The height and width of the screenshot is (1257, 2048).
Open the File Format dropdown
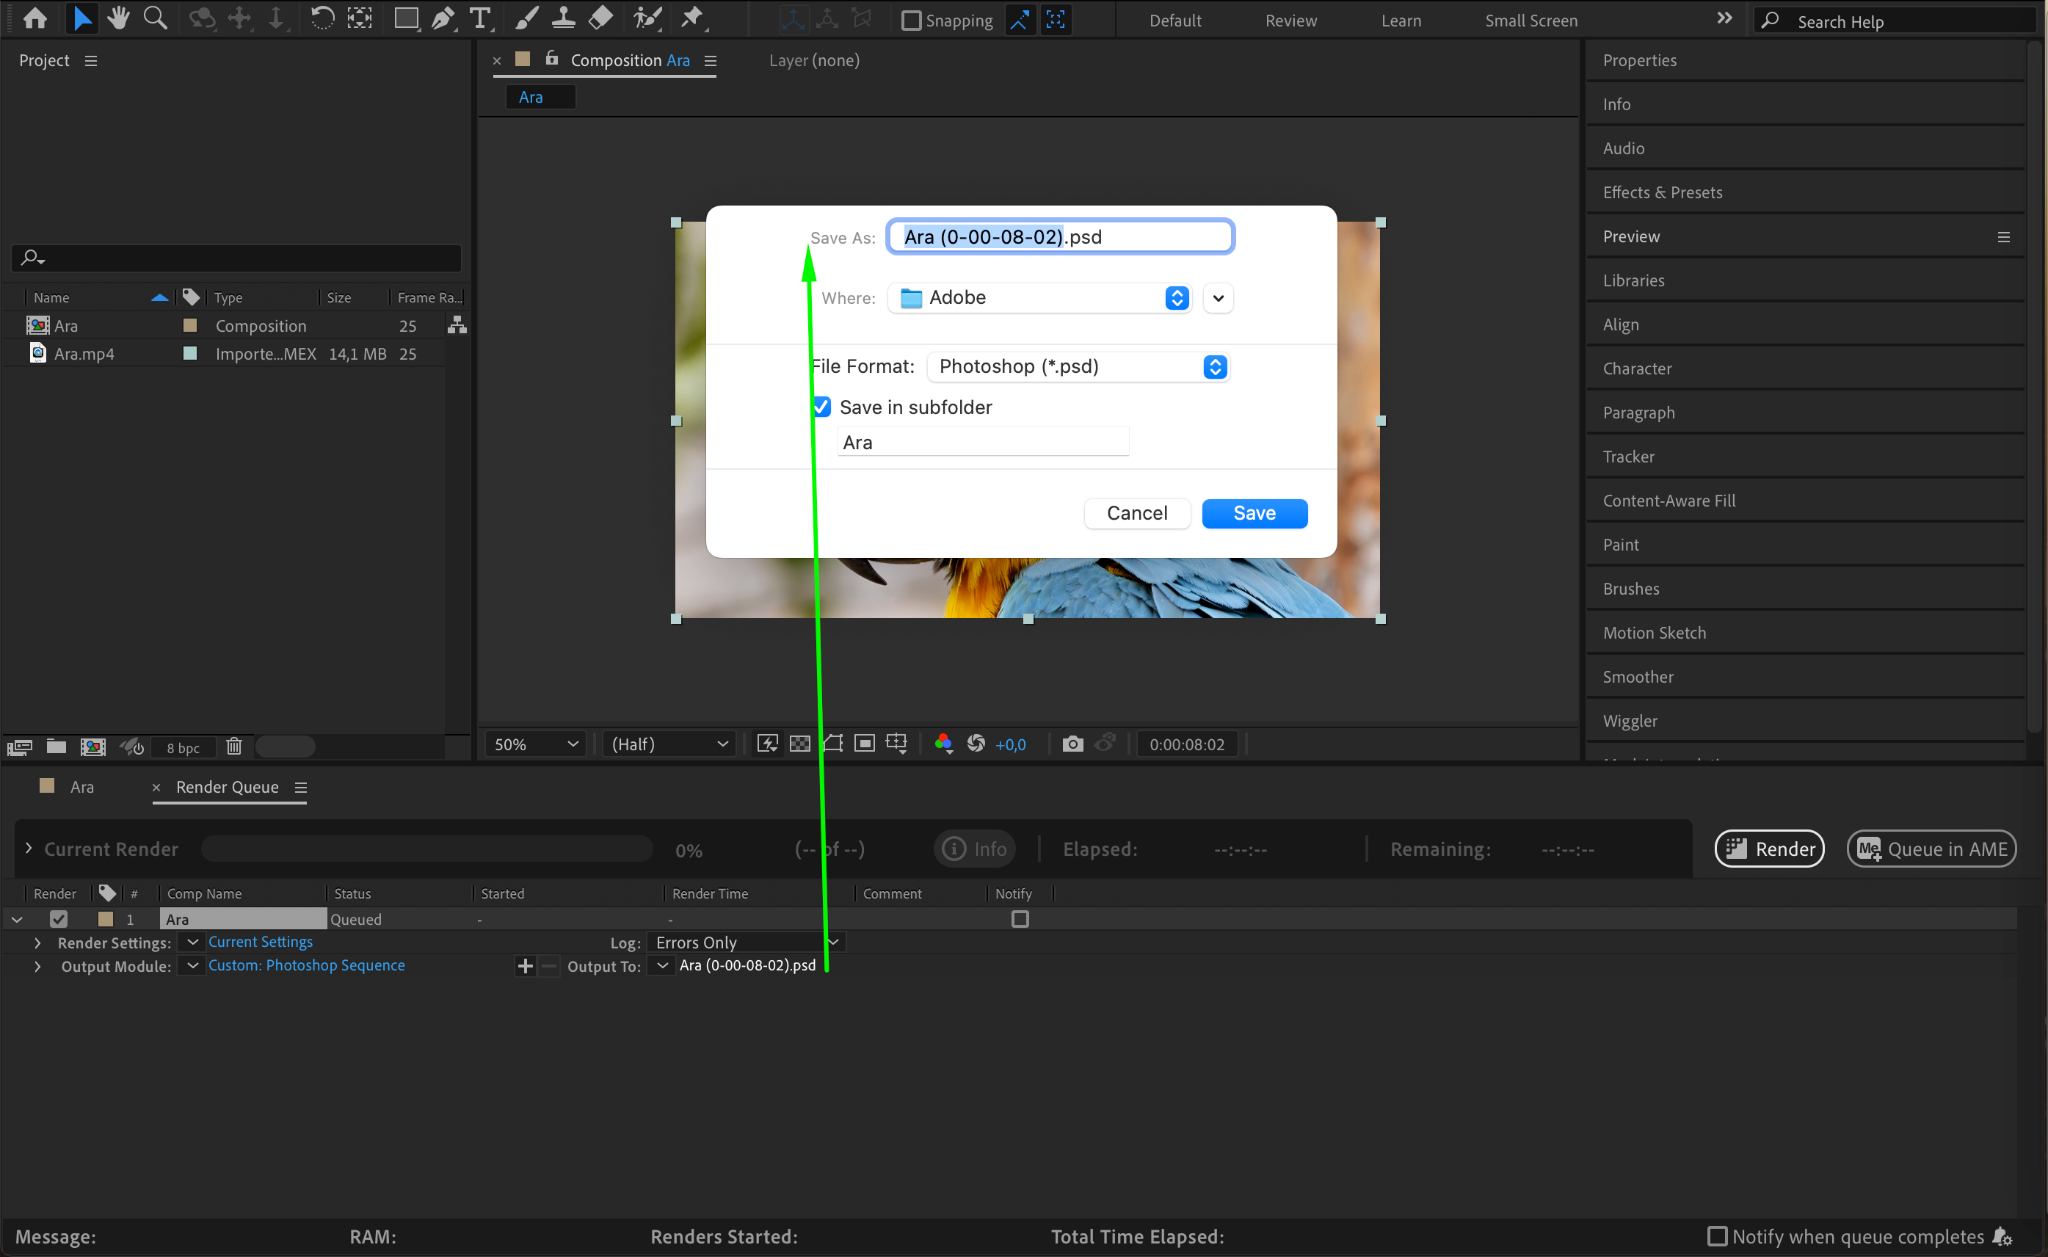tap(1078, 367)
